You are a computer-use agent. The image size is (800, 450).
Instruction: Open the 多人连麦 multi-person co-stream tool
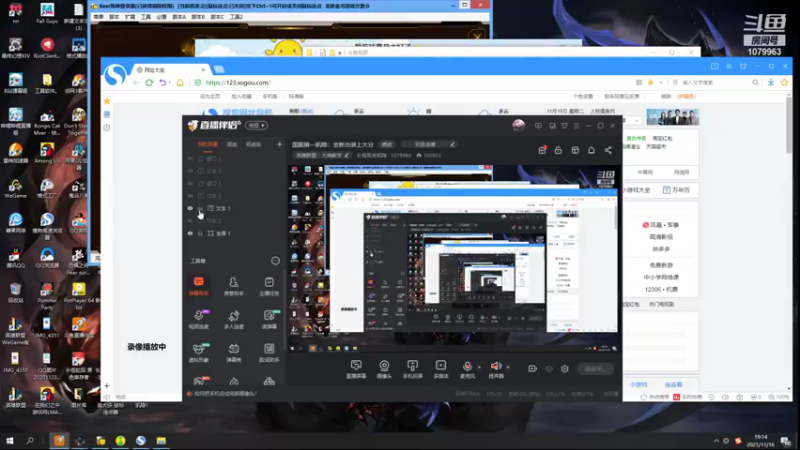pos(234,318)
